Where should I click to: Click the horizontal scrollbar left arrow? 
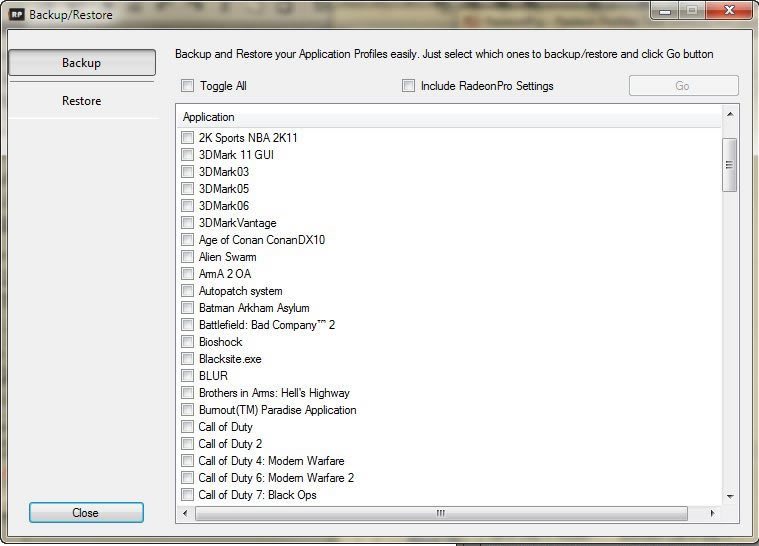pos(185,513)
